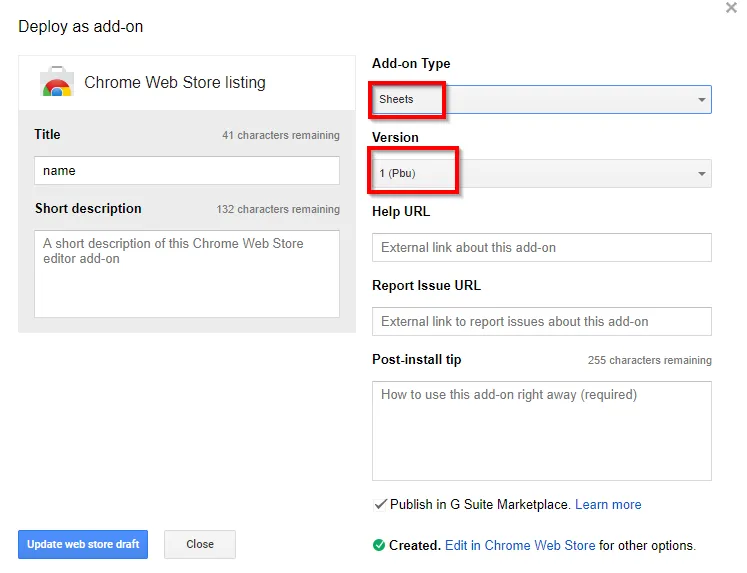Click the Add-on Type dropdown arrow
747x573 pixels.
(702, 100)
